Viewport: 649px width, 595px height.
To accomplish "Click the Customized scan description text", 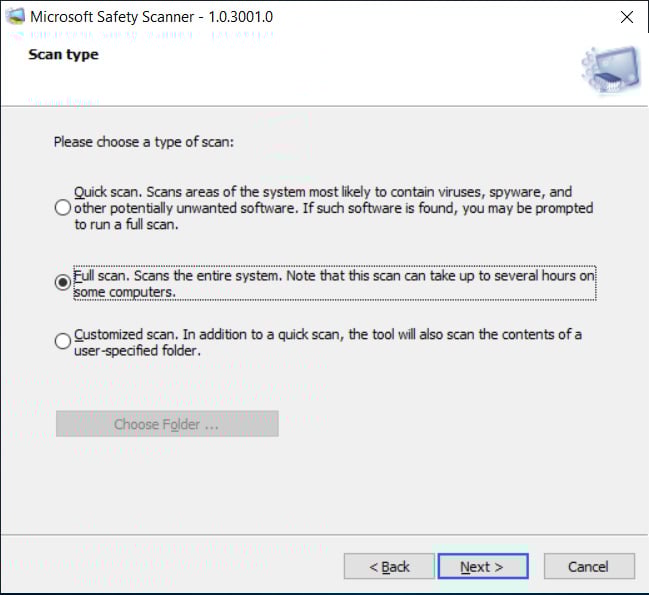I will [x=328, y=342].
